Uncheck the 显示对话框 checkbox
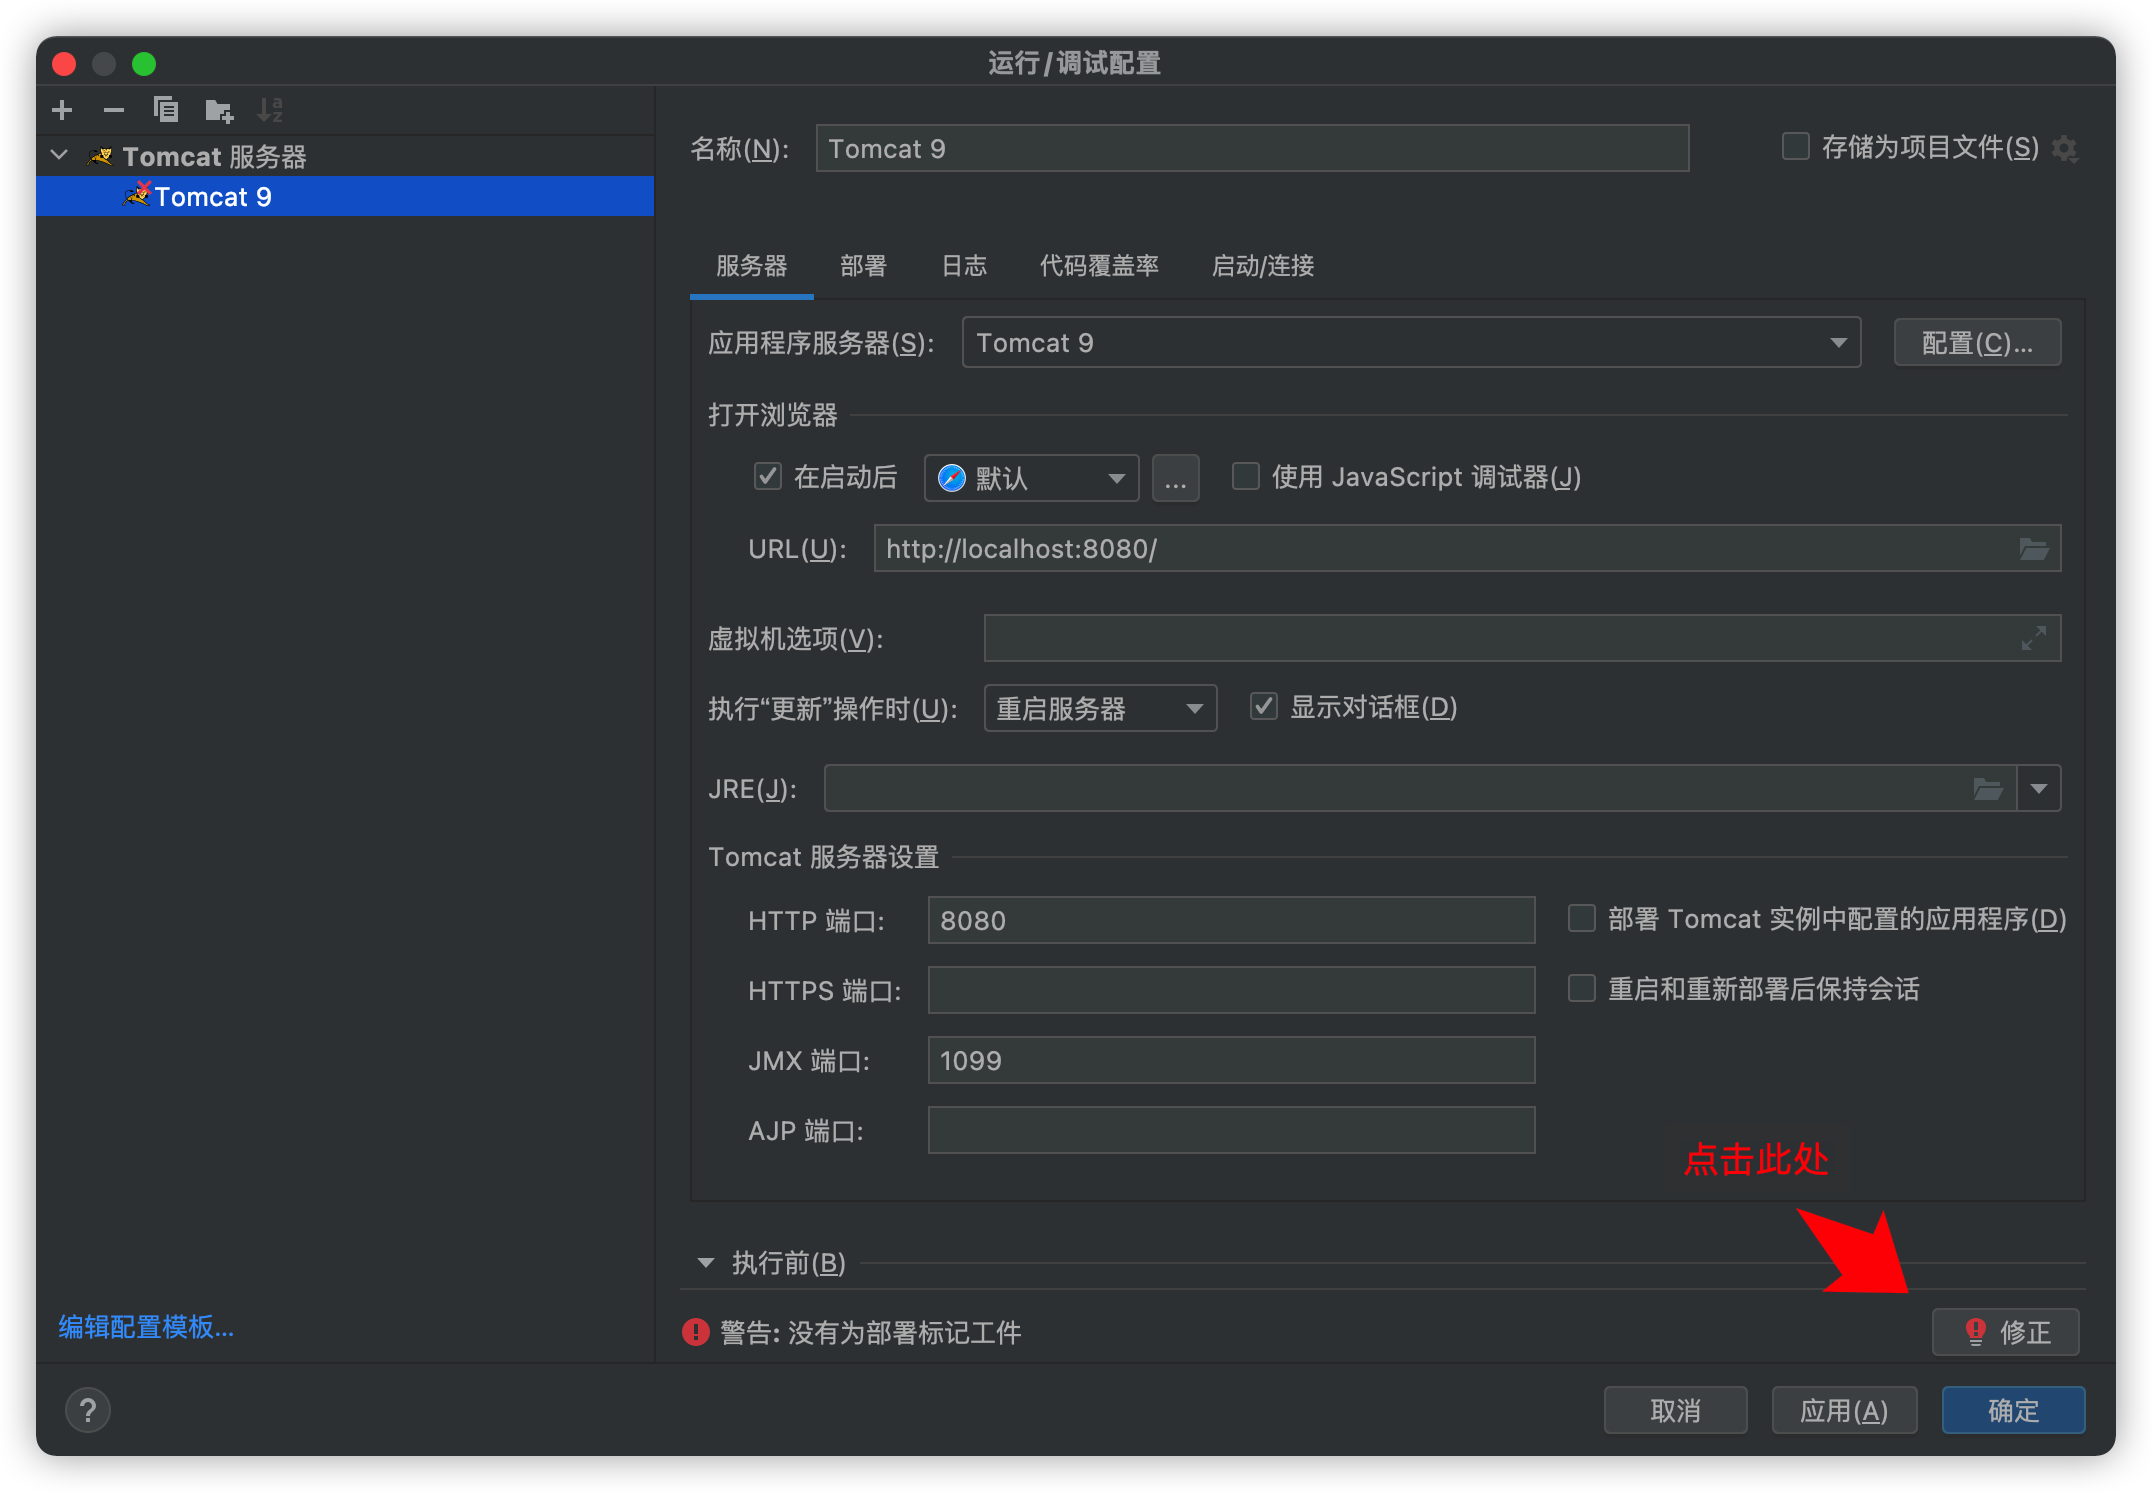2152x1492 pixels. click(1263, 707)
